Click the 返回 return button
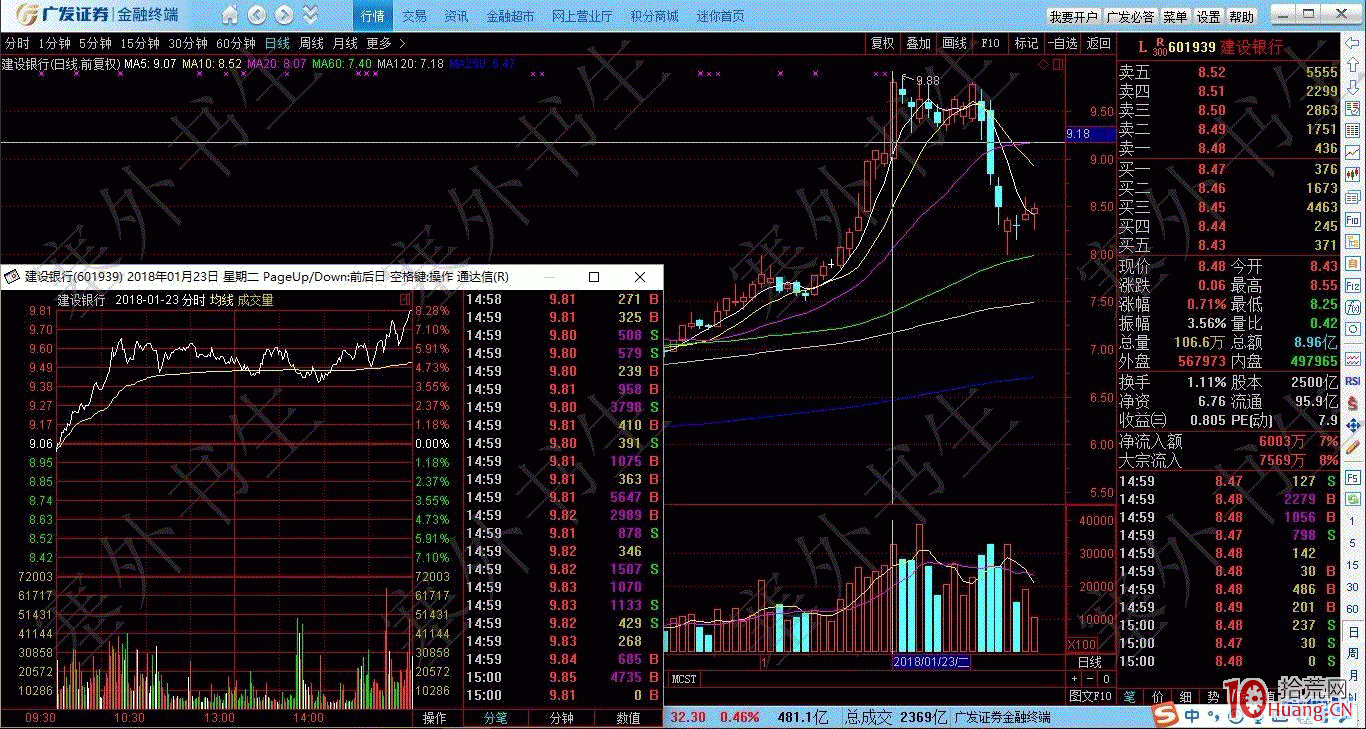Image resolution: width=1366 pixels, height=729 pixels. coord(1099,43)
